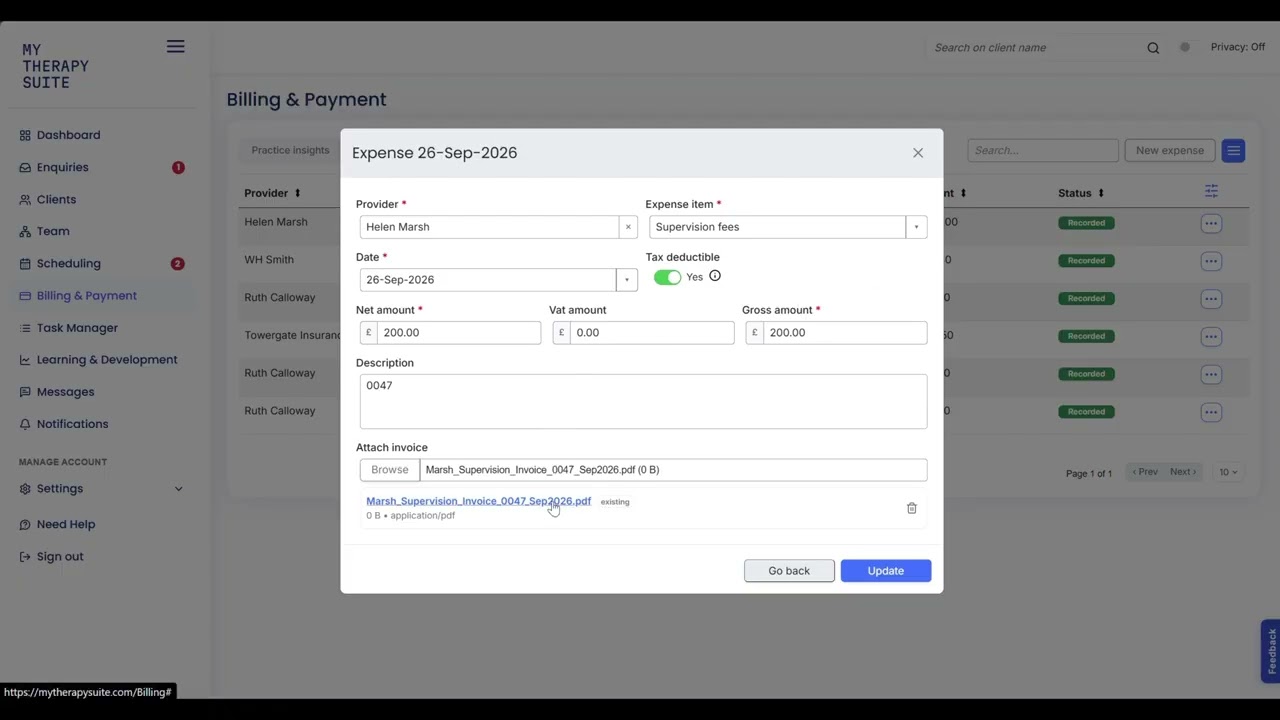Switch to the Practice insights tab
Image resolution: width=1280 pixels, height=720 pixels.
click(x=290, y=150)
